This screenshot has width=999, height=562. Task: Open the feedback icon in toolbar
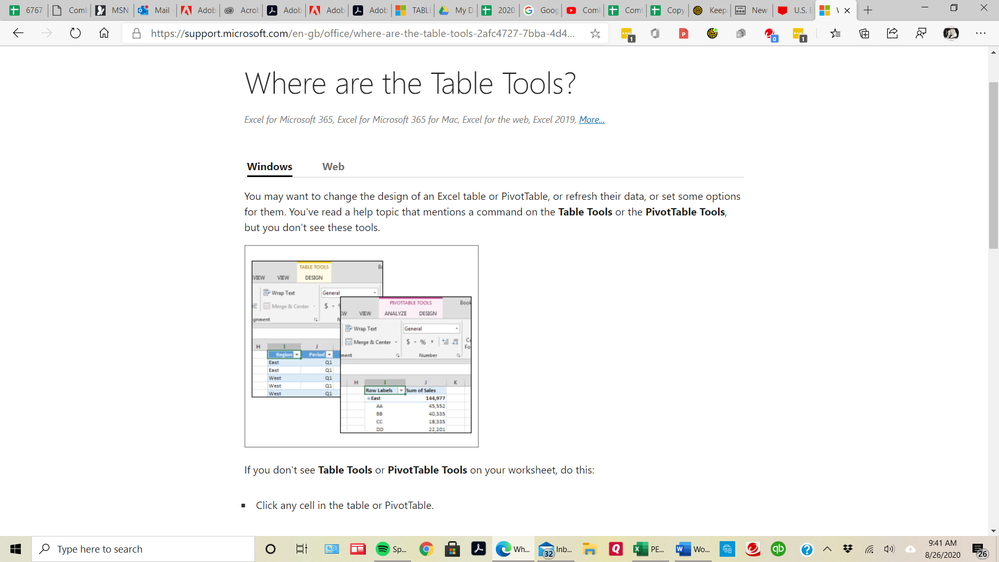pyautogui.click(x=921, y=34)
